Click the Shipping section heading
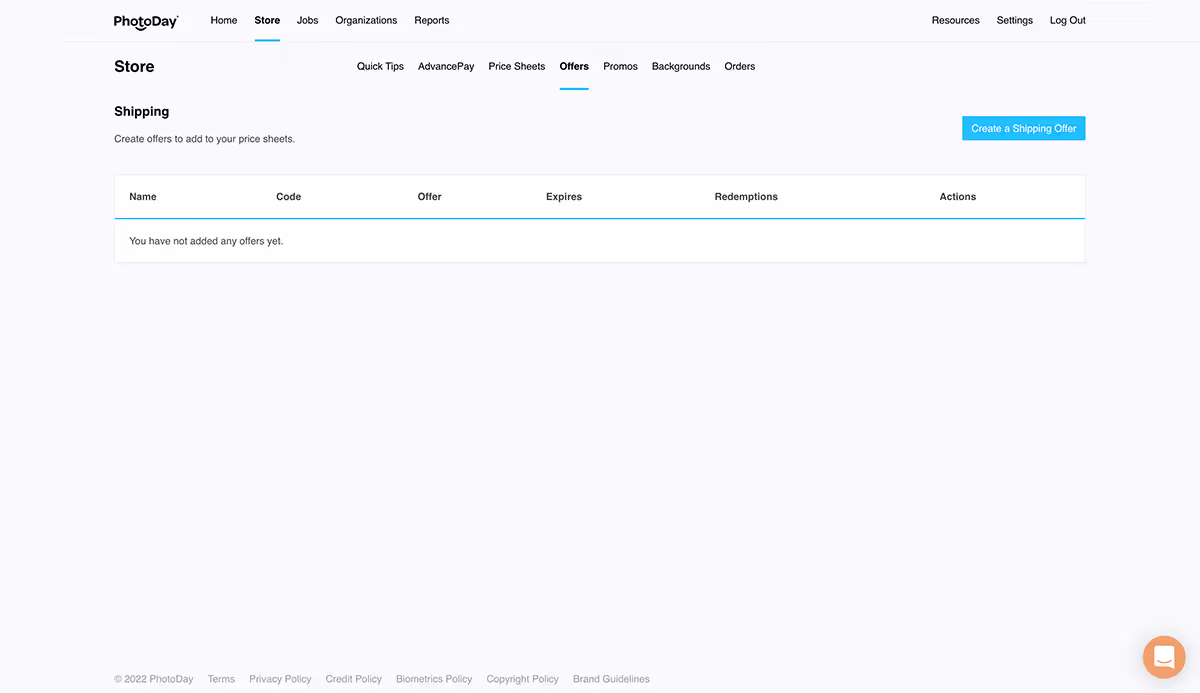 [142, 112]
